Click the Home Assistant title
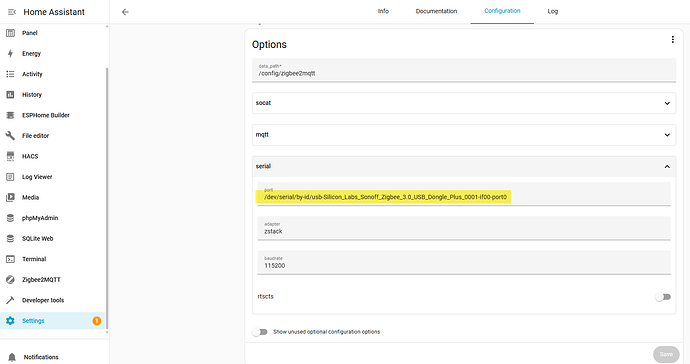 tap(54, 12)
